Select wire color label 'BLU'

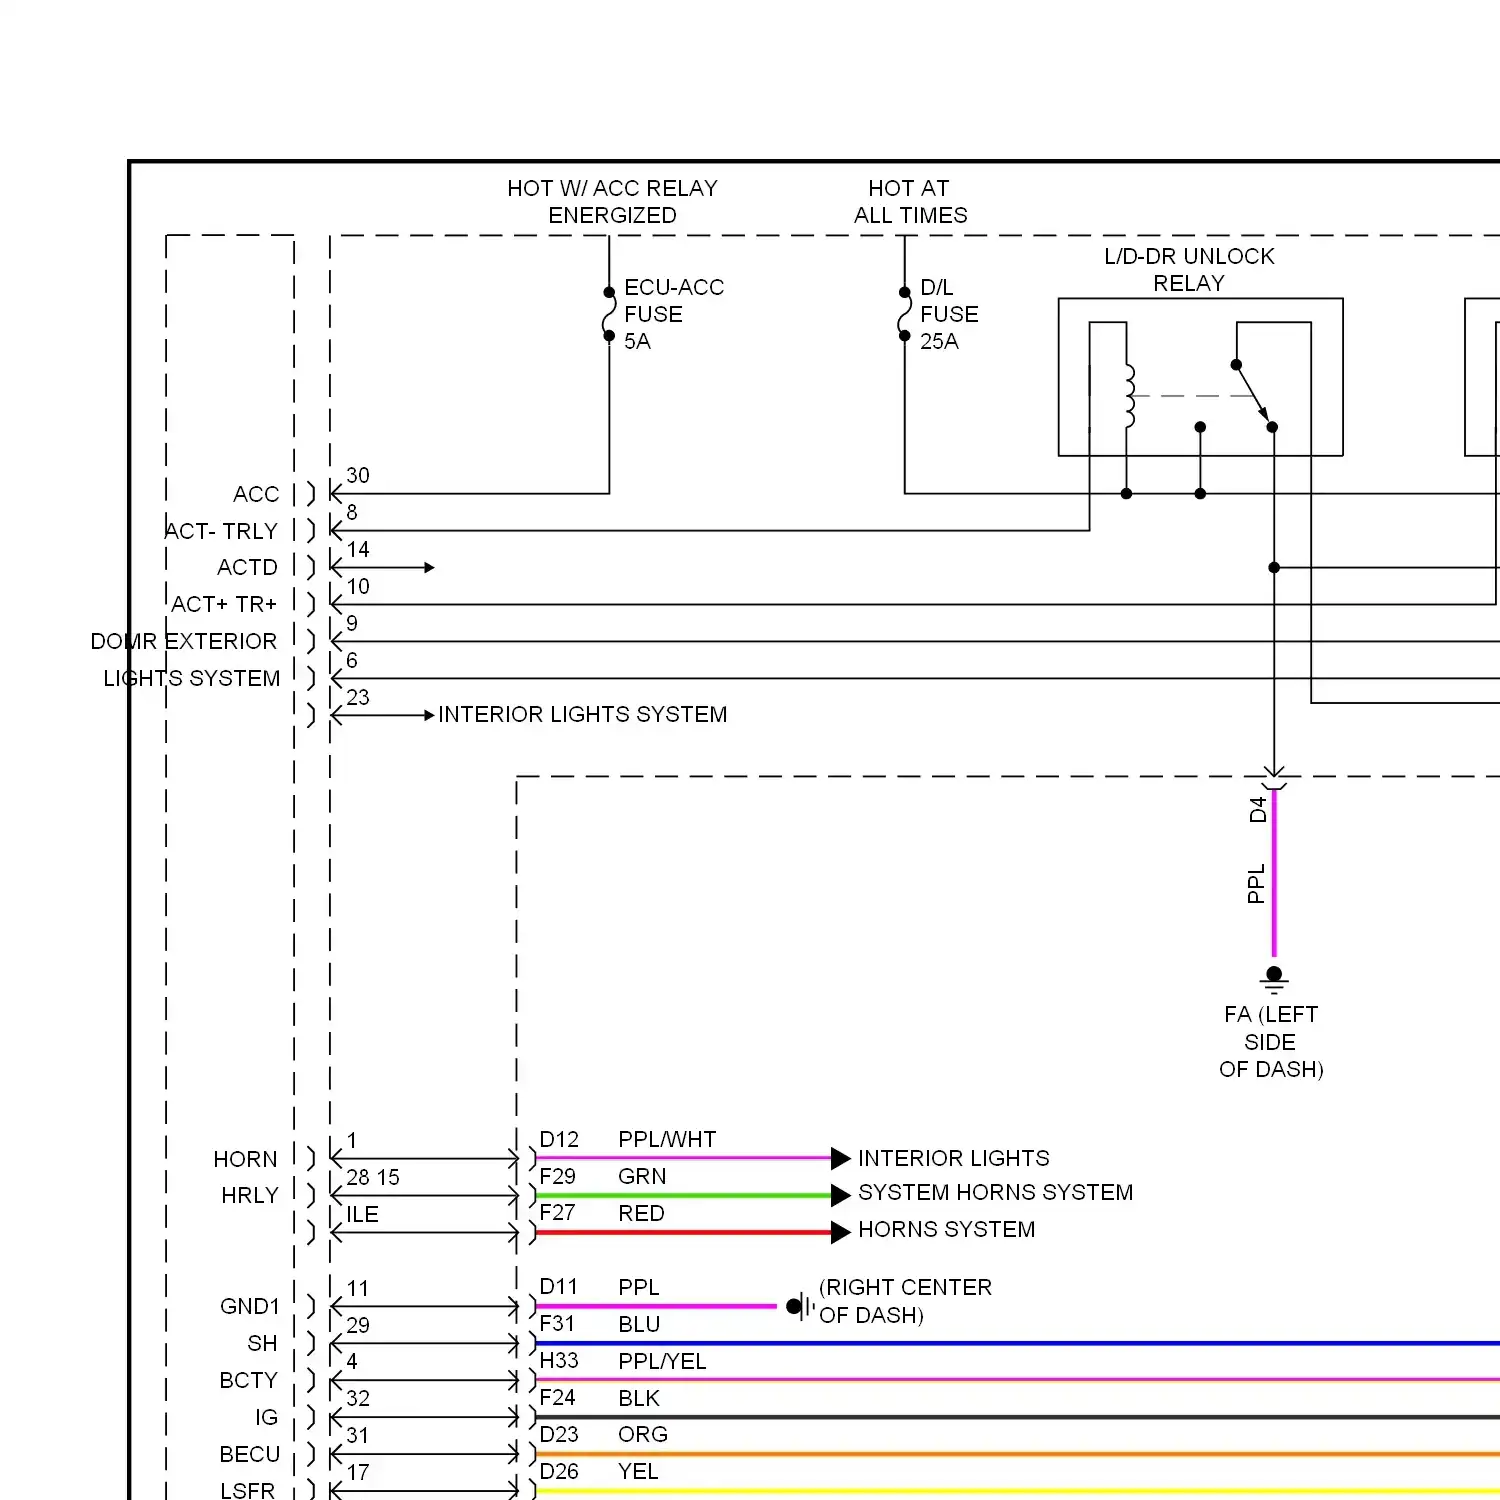pos(639,1324)
